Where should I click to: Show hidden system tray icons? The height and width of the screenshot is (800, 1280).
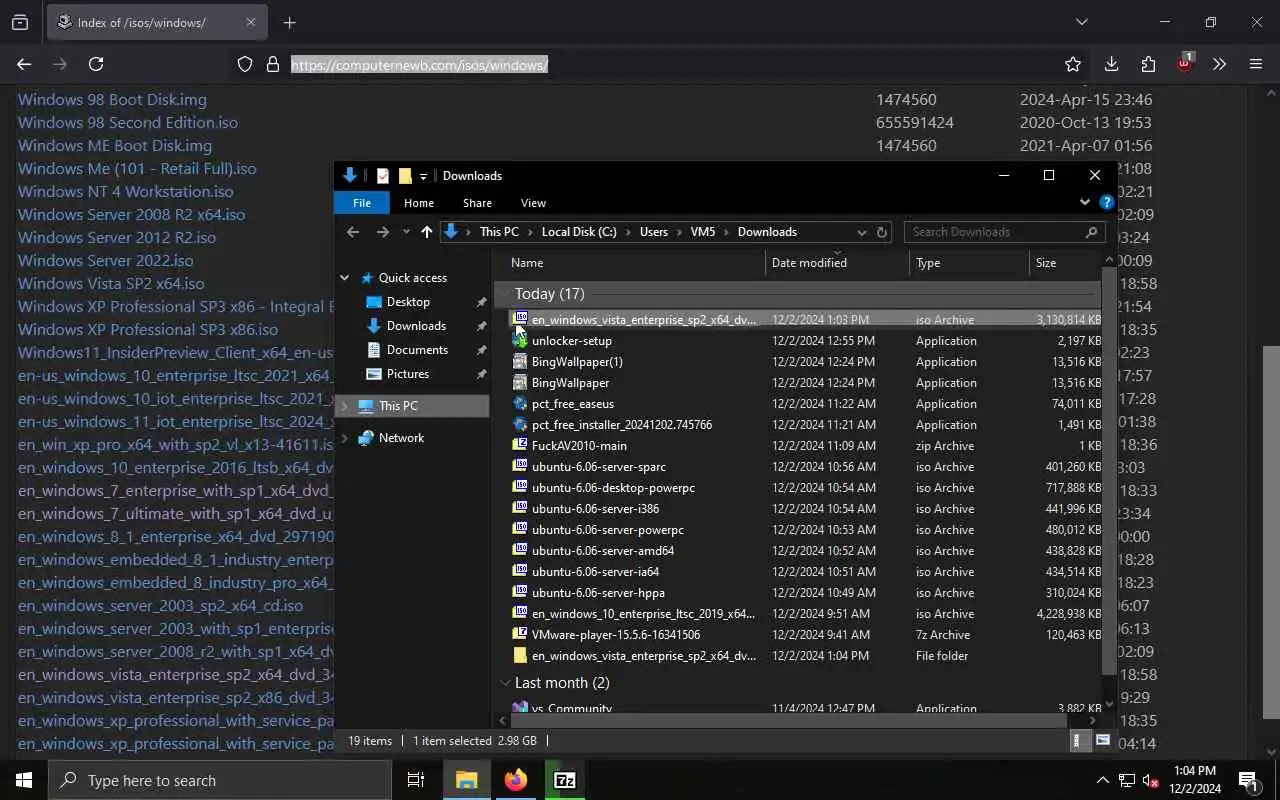pos(1102,780)
